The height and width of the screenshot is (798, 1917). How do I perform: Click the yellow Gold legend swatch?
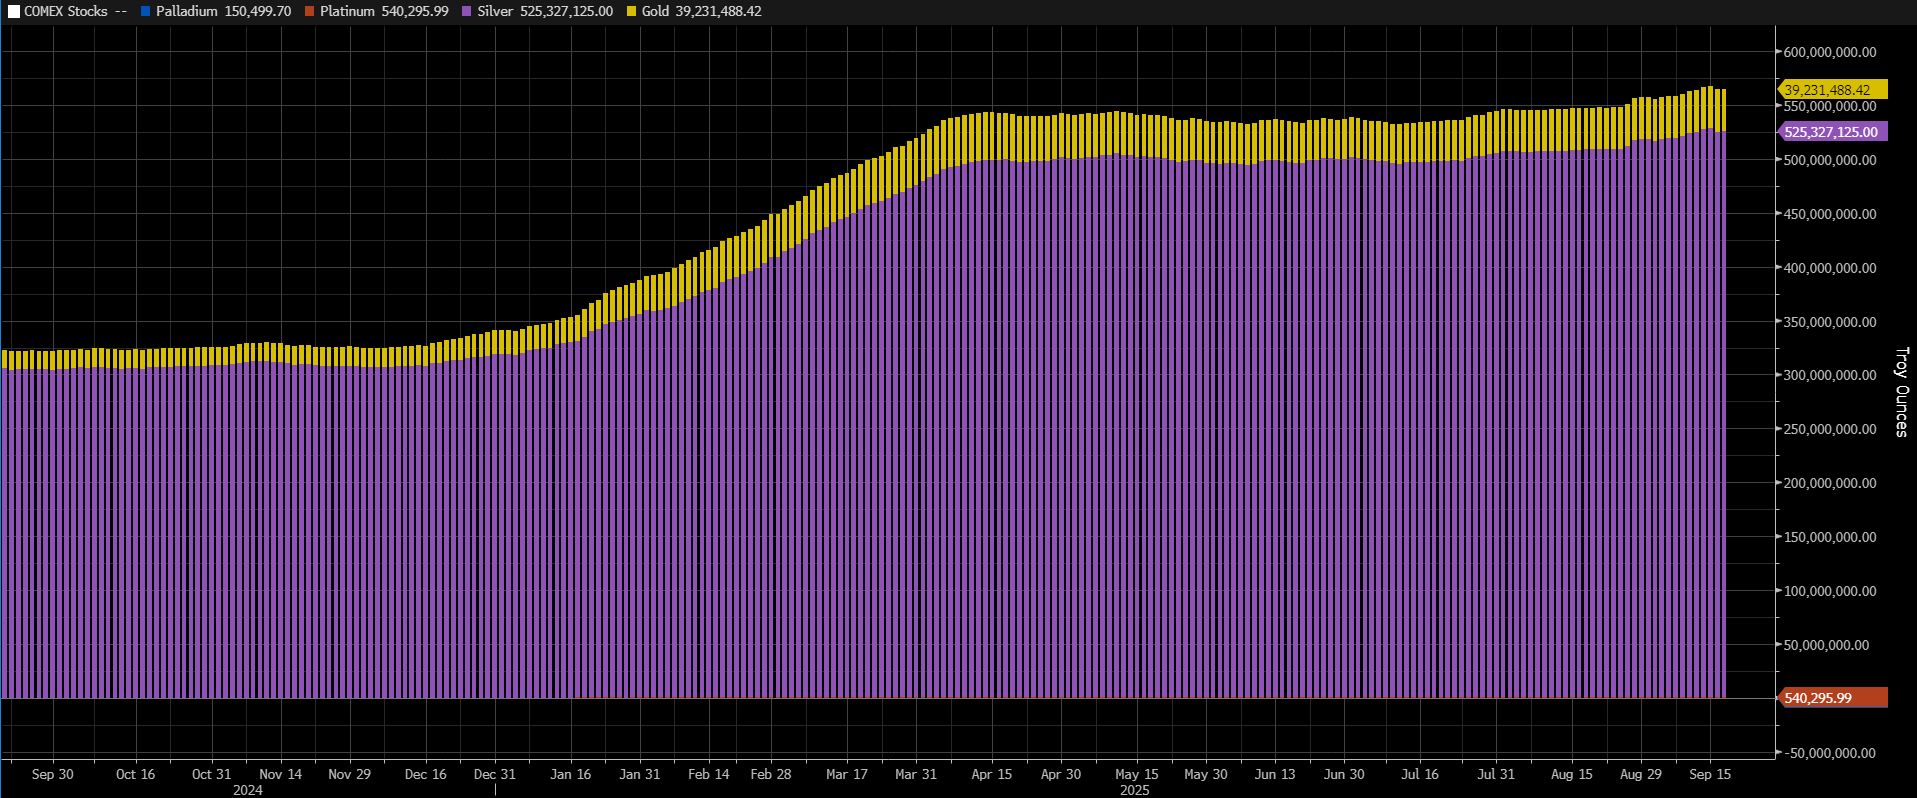point(631,12)
